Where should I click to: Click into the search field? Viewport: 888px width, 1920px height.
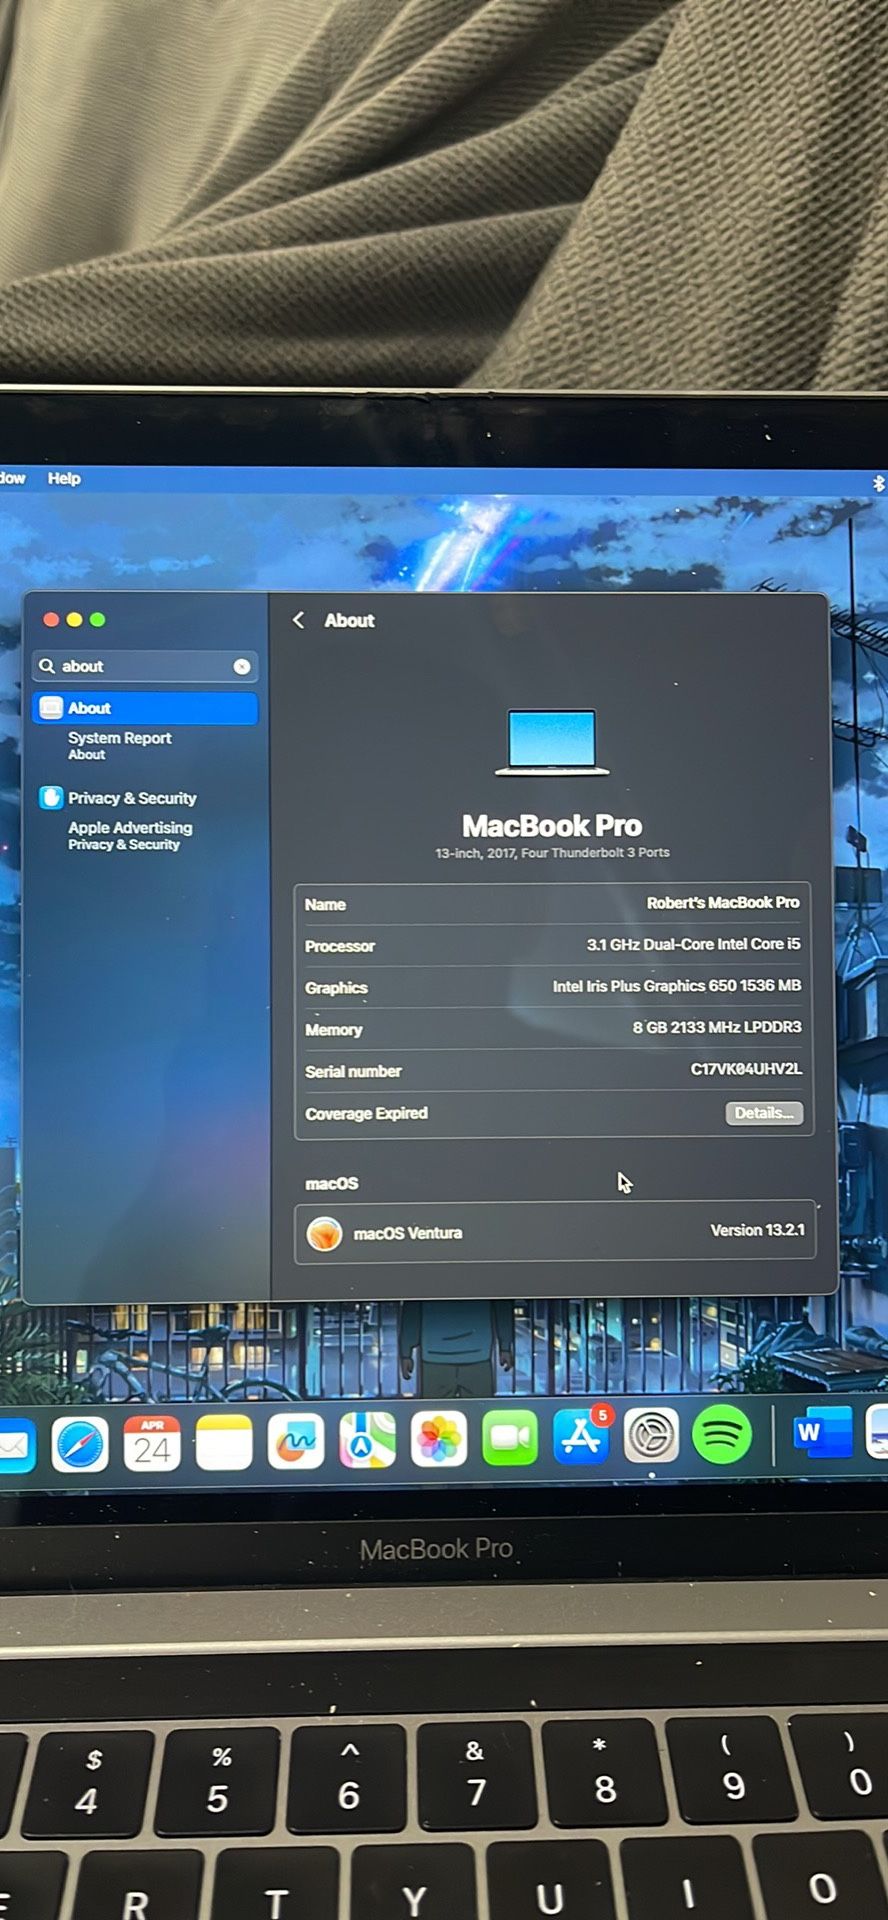(x=145, y=666)
